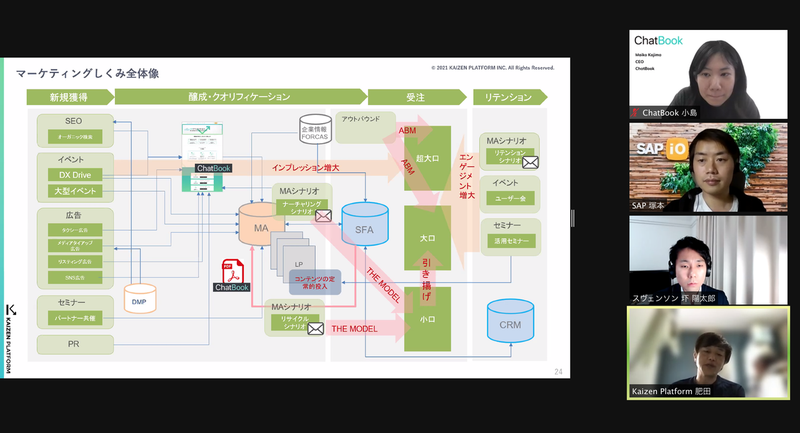The width and height of the screenshot is (800, 433).
Task: Click the orange MA database cylinder
Action: (x=261, y=224)
